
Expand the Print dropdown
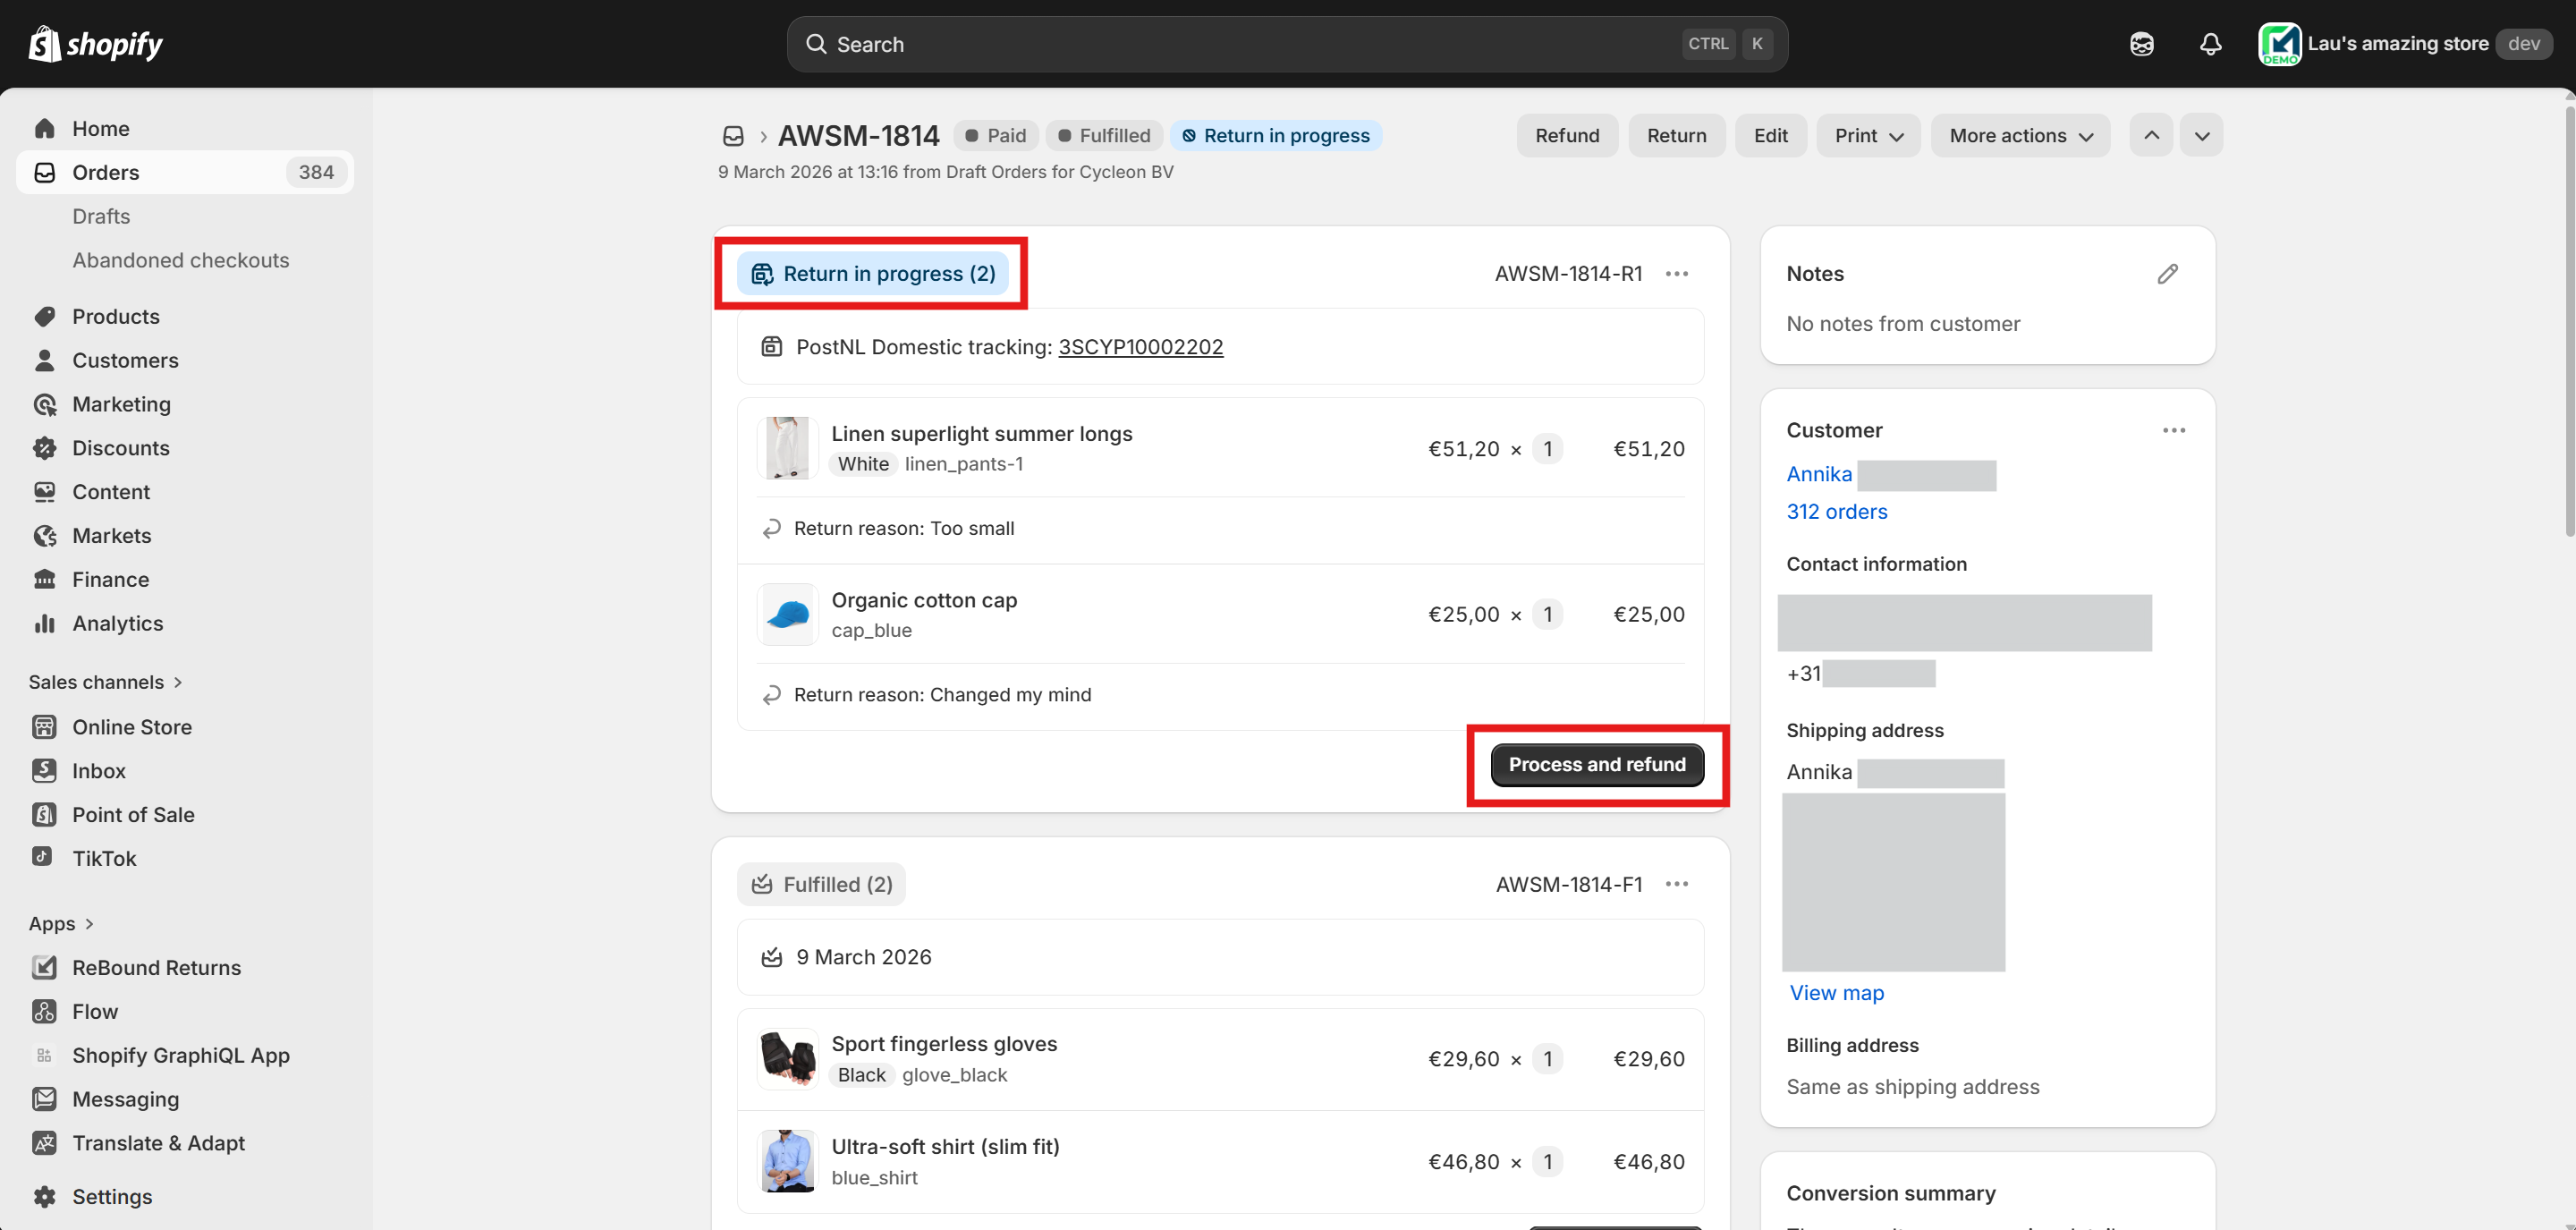click(1867, 136)
